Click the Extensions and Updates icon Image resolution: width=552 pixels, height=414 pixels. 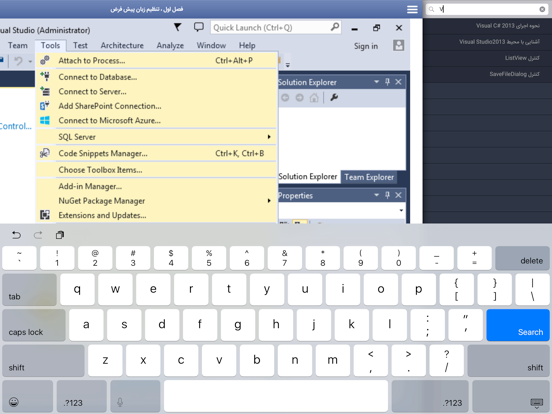coord(45,215)
